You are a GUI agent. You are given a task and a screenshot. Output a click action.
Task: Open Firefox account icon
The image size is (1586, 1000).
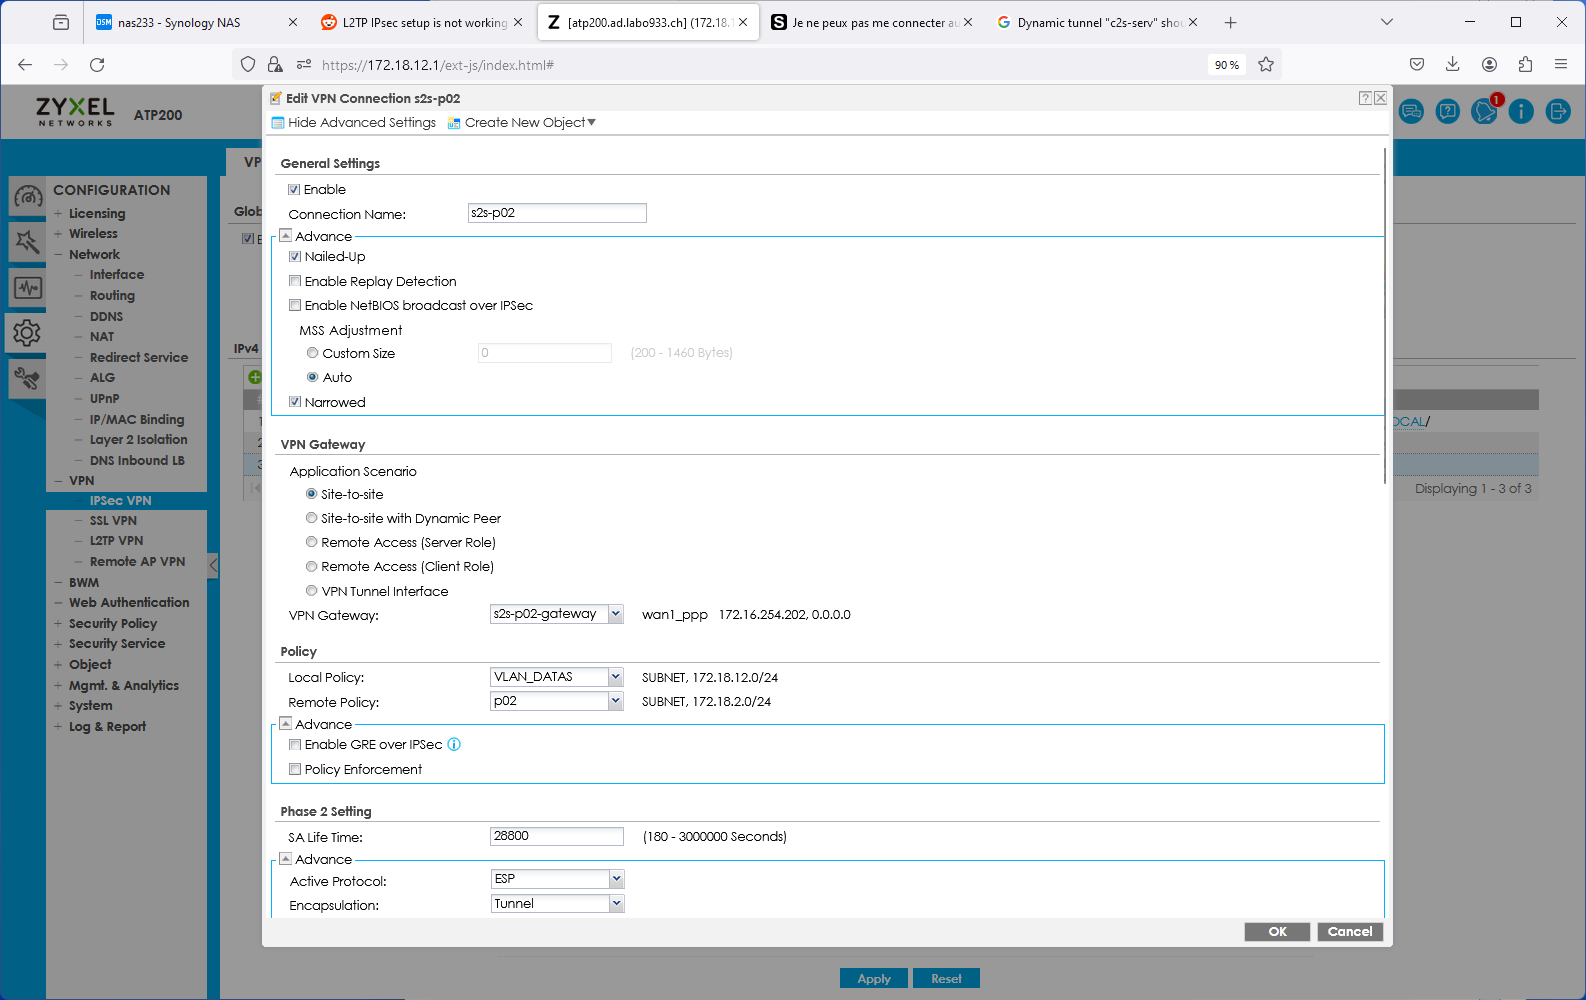point(1489,65)
